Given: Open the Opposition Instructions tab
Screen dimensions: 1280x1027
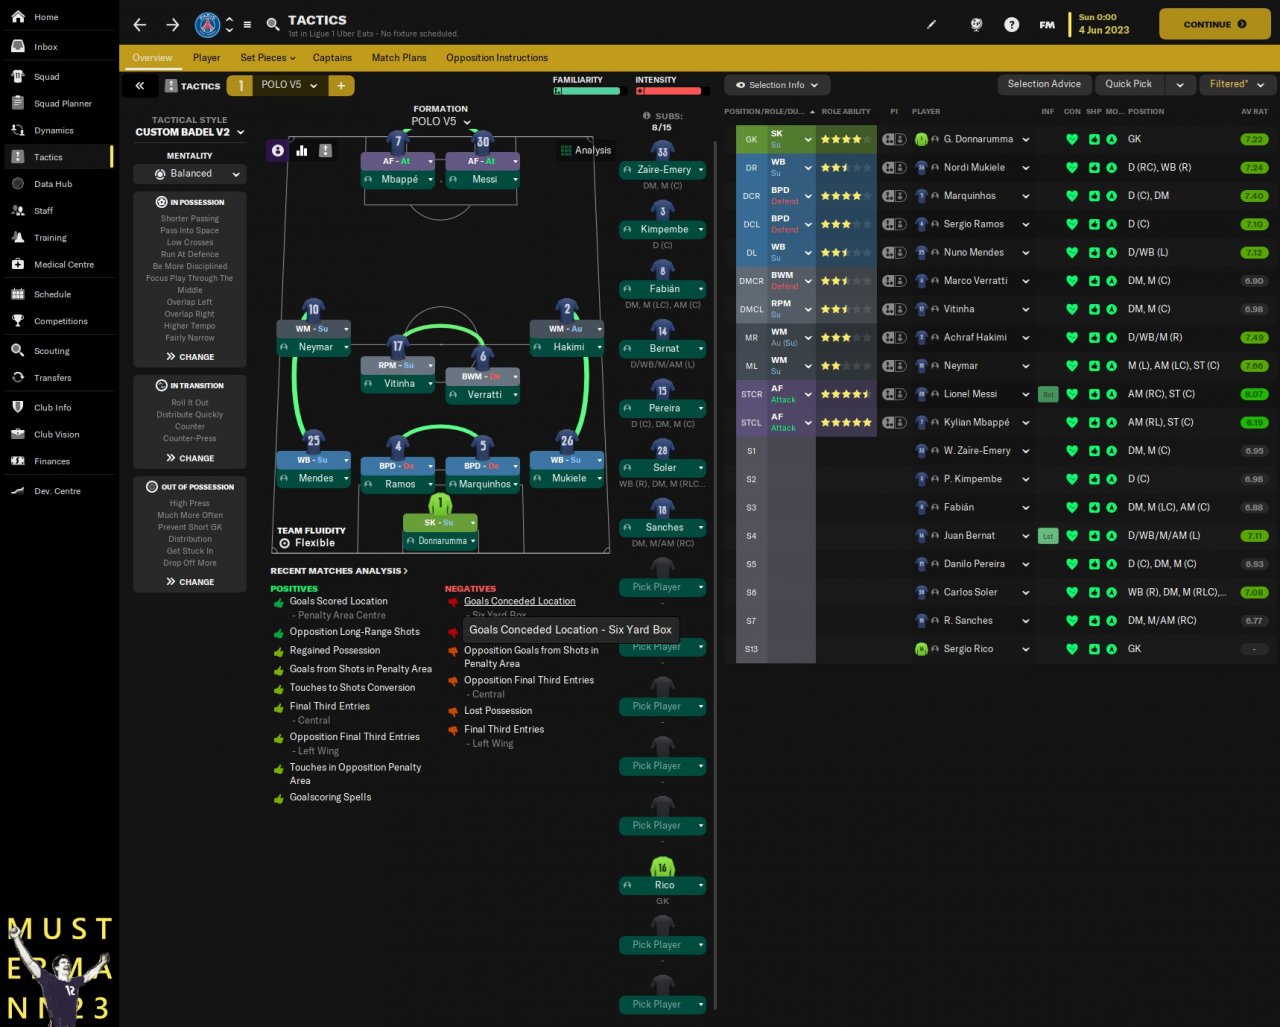Looking at the screenshot, I should pos(497,58).
